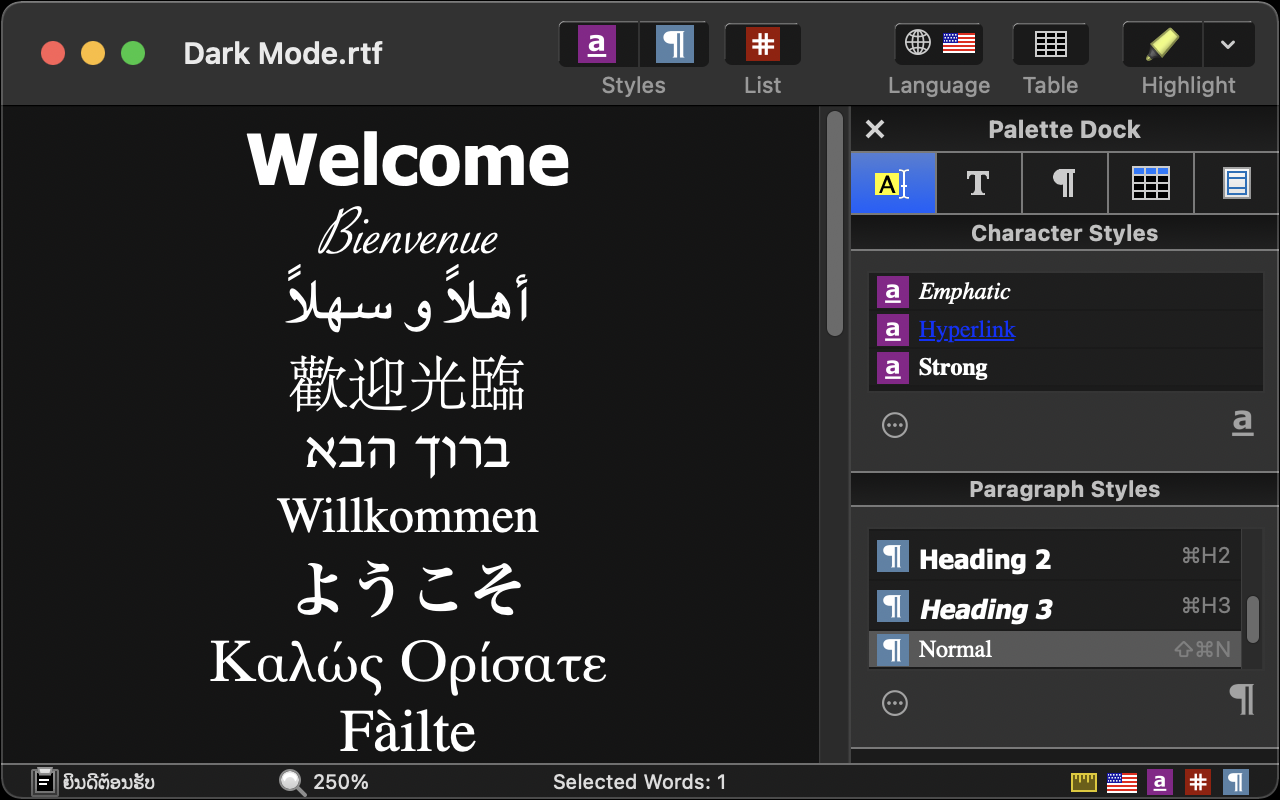Toggle the Styles palette group button
Image resolution: width=1280 pixels, height=800 pixels.
tap(893, 184)
